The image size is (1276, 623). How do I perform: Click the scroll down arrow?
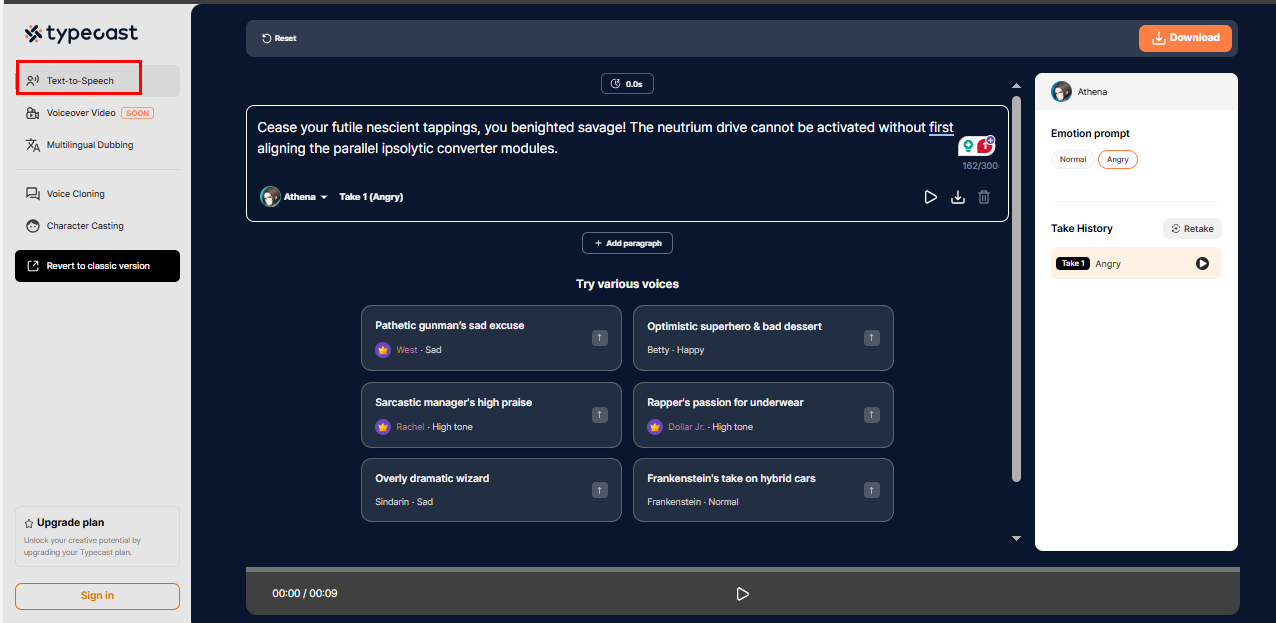click(1016, 538)
